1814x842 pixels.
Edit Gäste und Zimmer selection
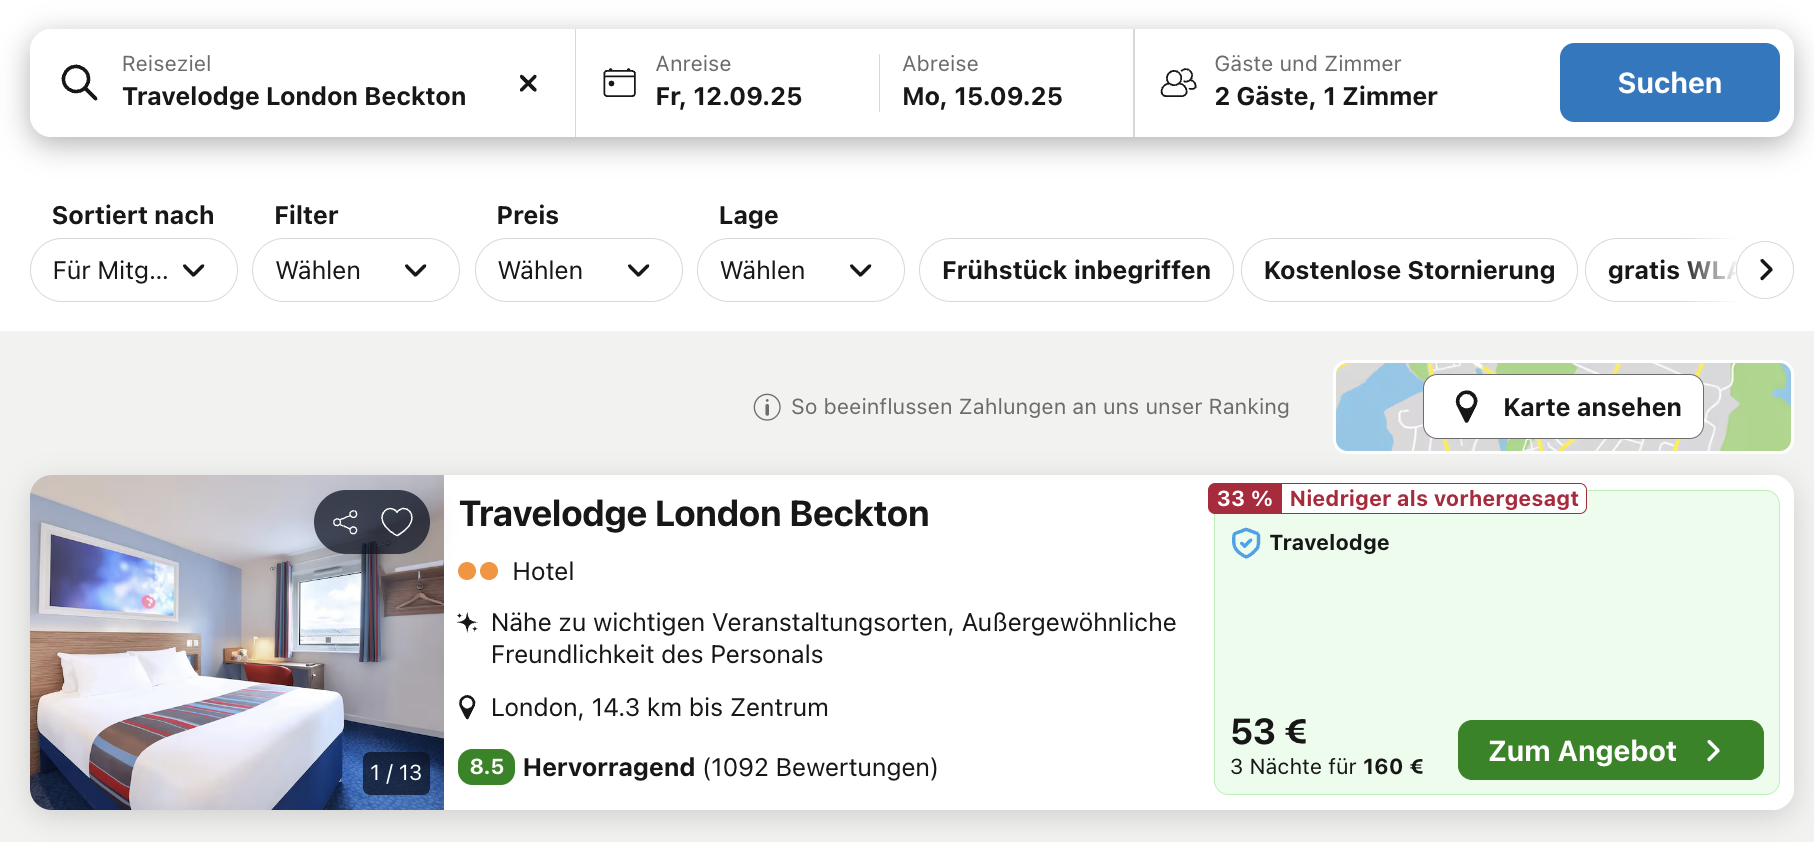click(1326, 83)
